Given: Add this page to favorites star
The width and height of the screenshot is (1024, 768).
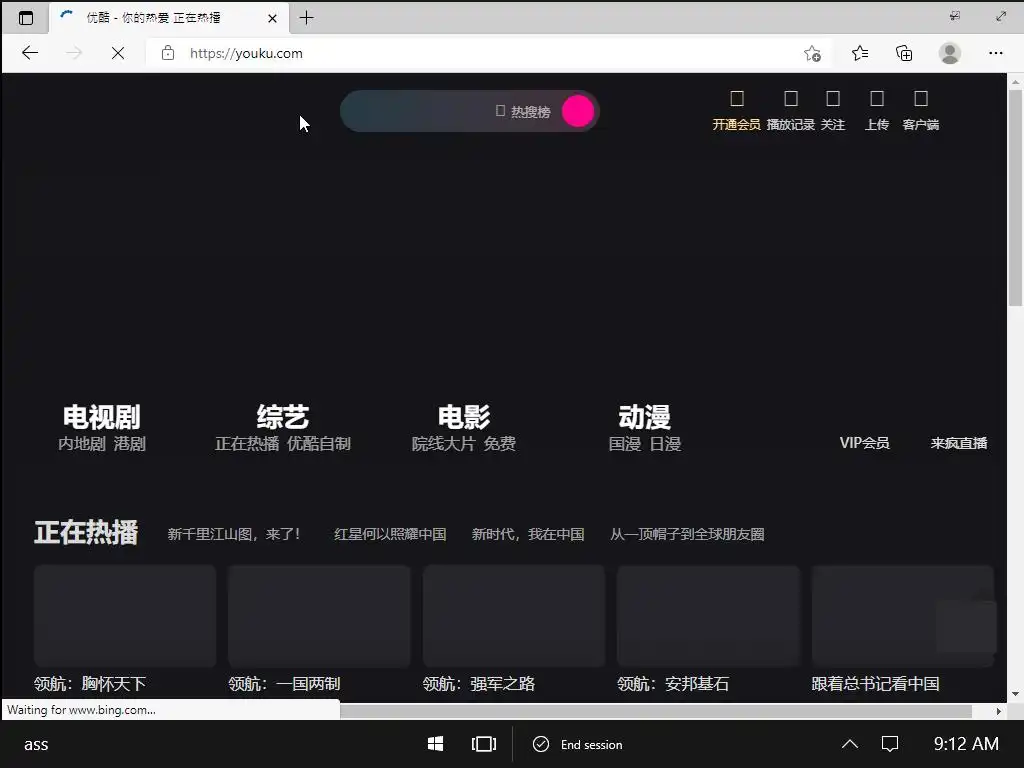Looking at the screenshot, I should click(x=812, y=53).
